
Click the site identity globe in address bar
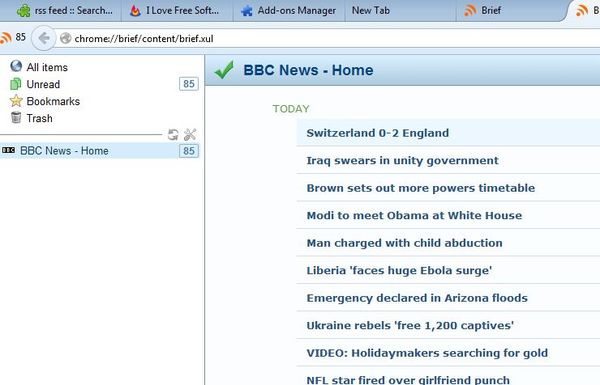click(x=66, y=38)
